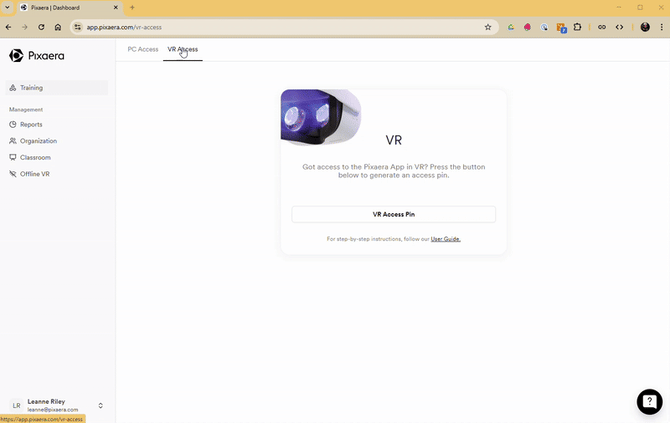670x423 pixels.
Task: Generate a VR Access Pin
Action: click(394, 214)
